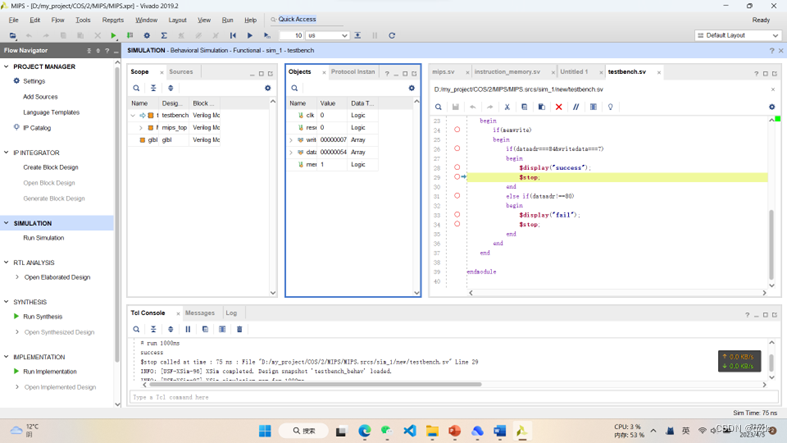
Task: Open the IP Catalog
Action: click(37, 128)
